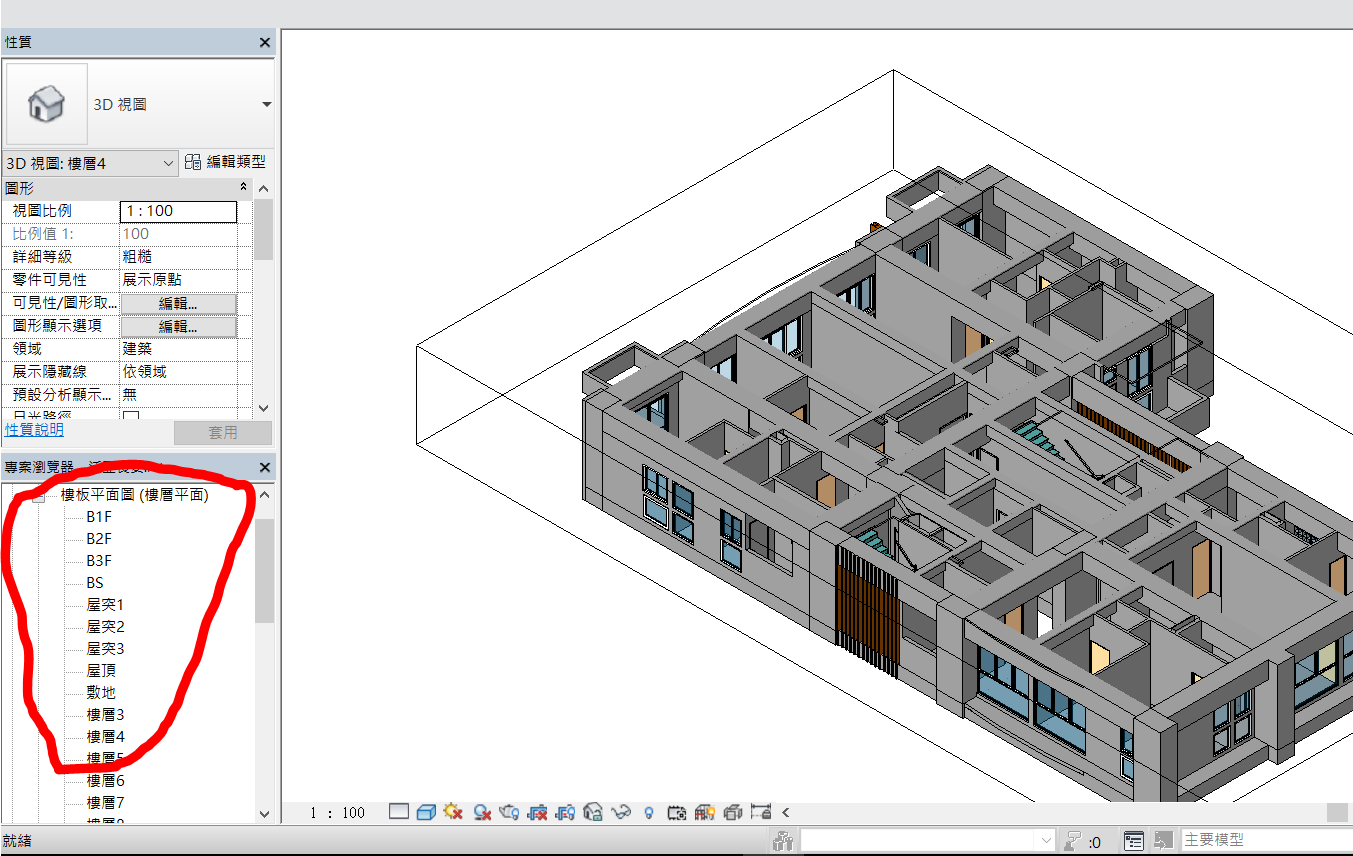
Task: Click the Highlight Displacement Sets icon
Action: coord(733,812)
